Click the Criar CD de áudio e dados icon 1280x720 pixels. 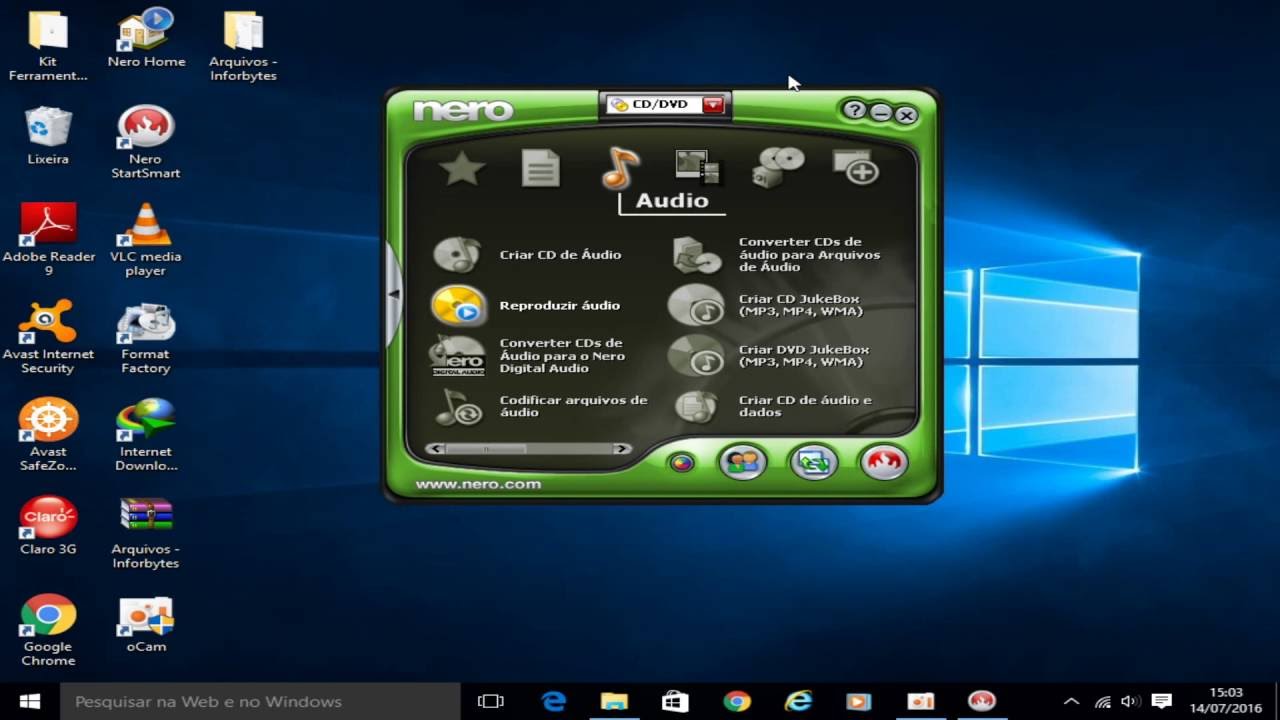(696, 407)
